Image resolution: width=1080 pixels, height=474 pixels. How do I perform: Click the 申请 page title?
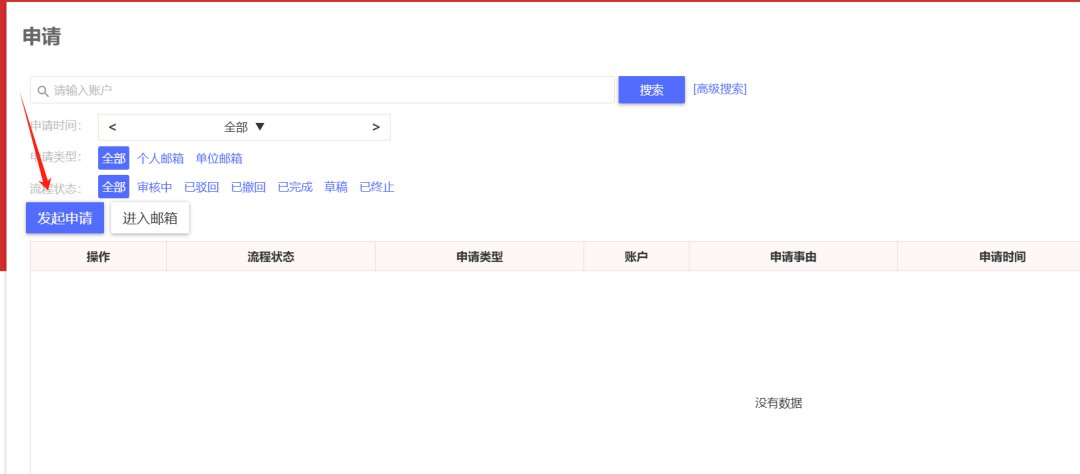point(42,37)
